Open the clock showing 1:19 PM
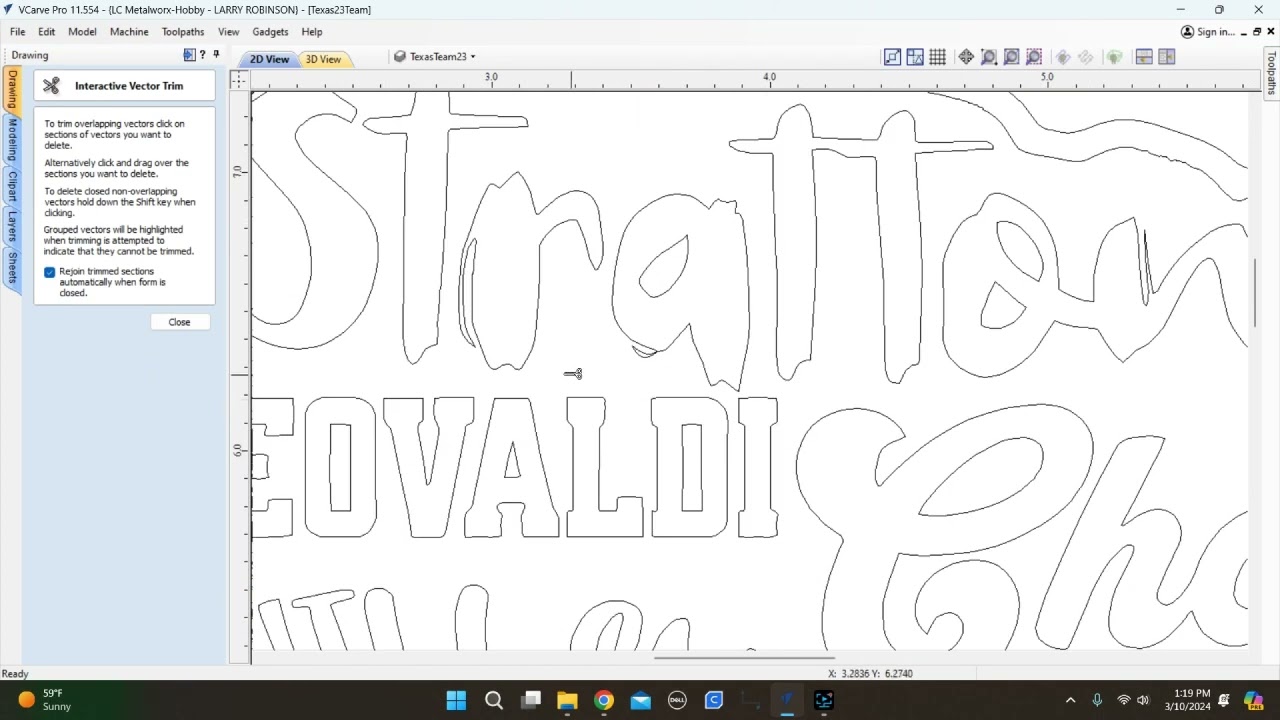The height and width of the screenshot is (720, 1280). 1187,700
